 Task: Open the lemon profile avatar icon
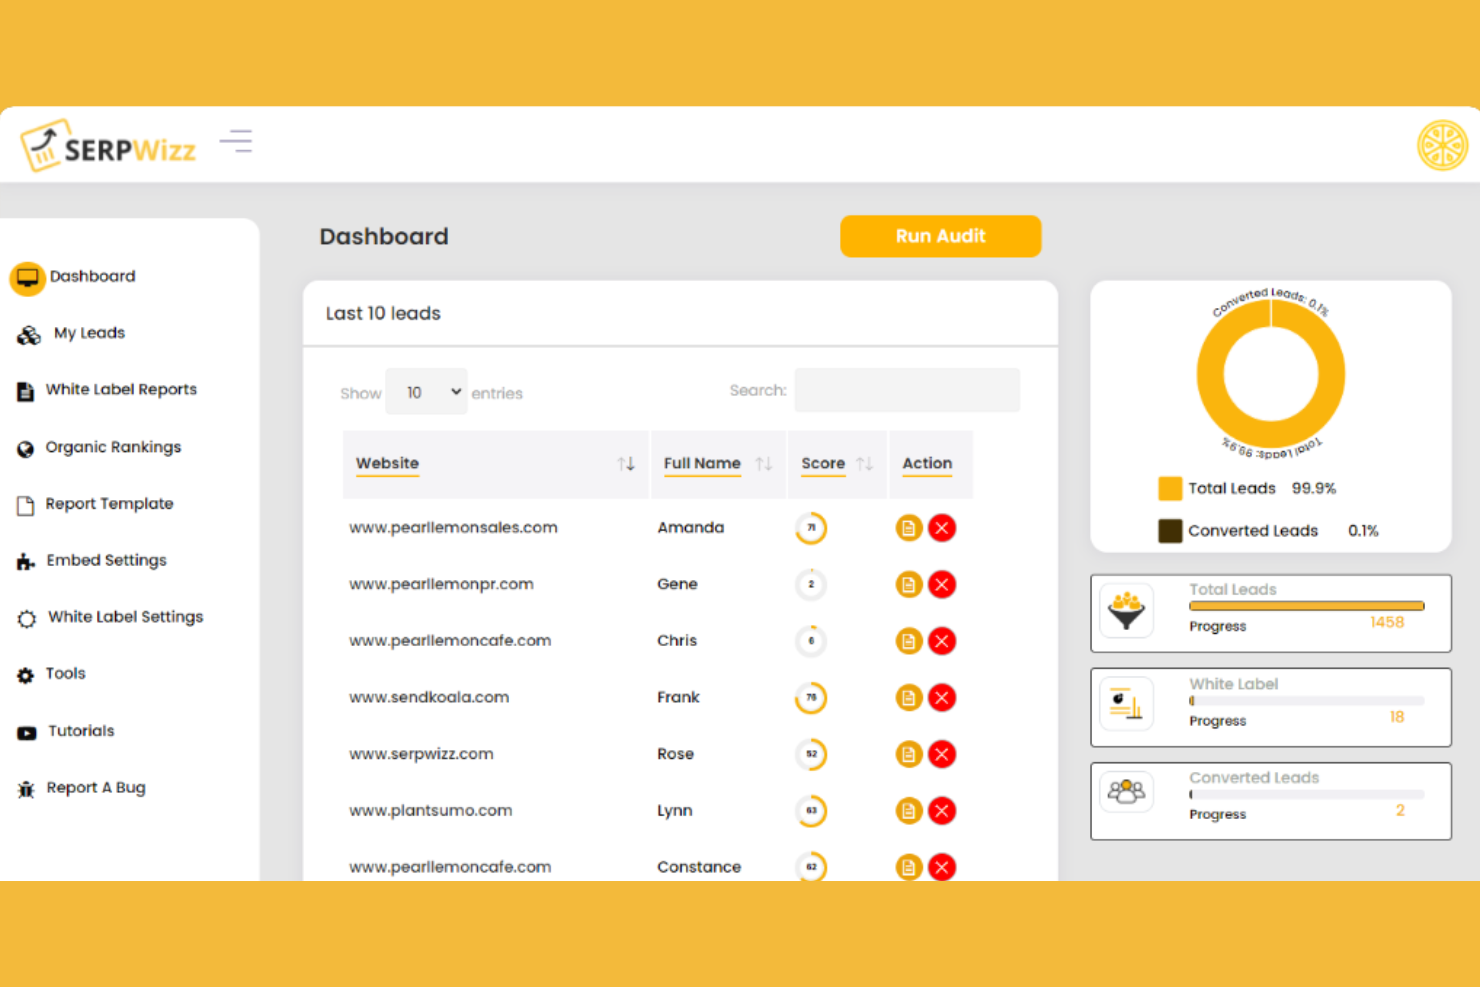click(x=1442, y=146)
